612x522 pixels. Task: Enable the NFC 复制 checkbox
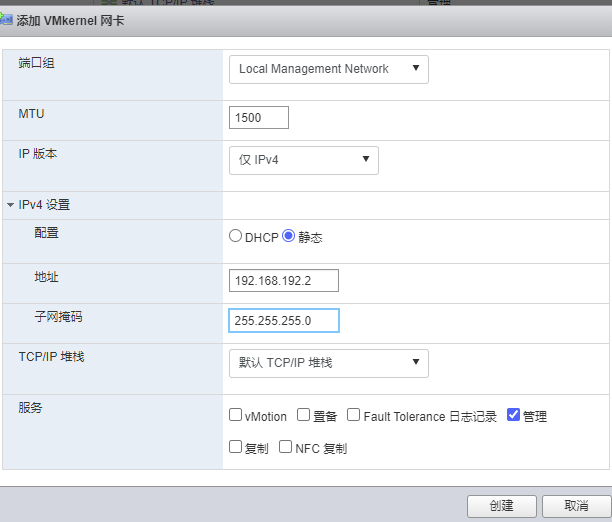coord(285,447)
